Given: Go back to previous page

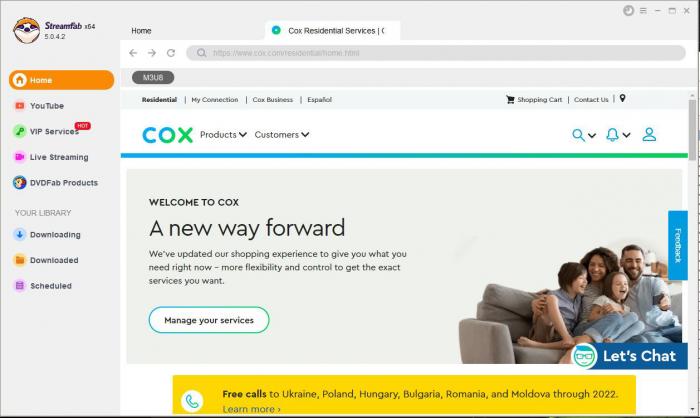Looking at the screenshot, I should tap(133, 53).
